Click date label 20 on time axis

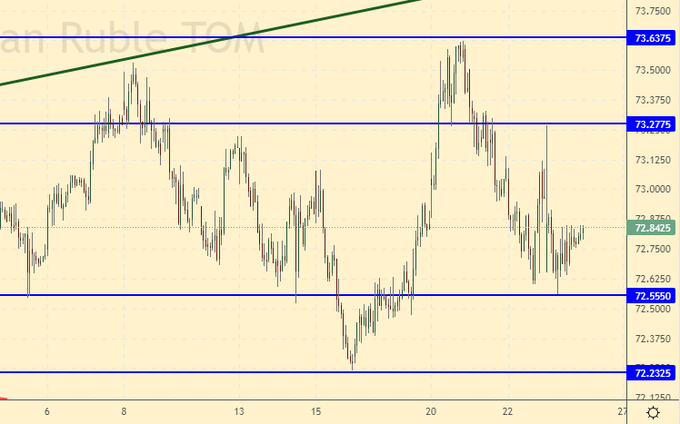pyautogui.click(x=431, y=411)
